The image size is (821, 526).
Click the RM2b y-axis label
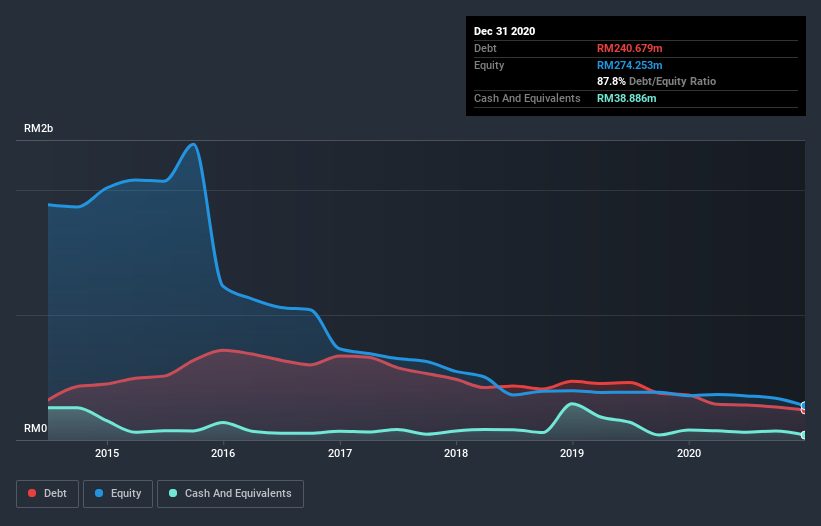coord(38,128)
